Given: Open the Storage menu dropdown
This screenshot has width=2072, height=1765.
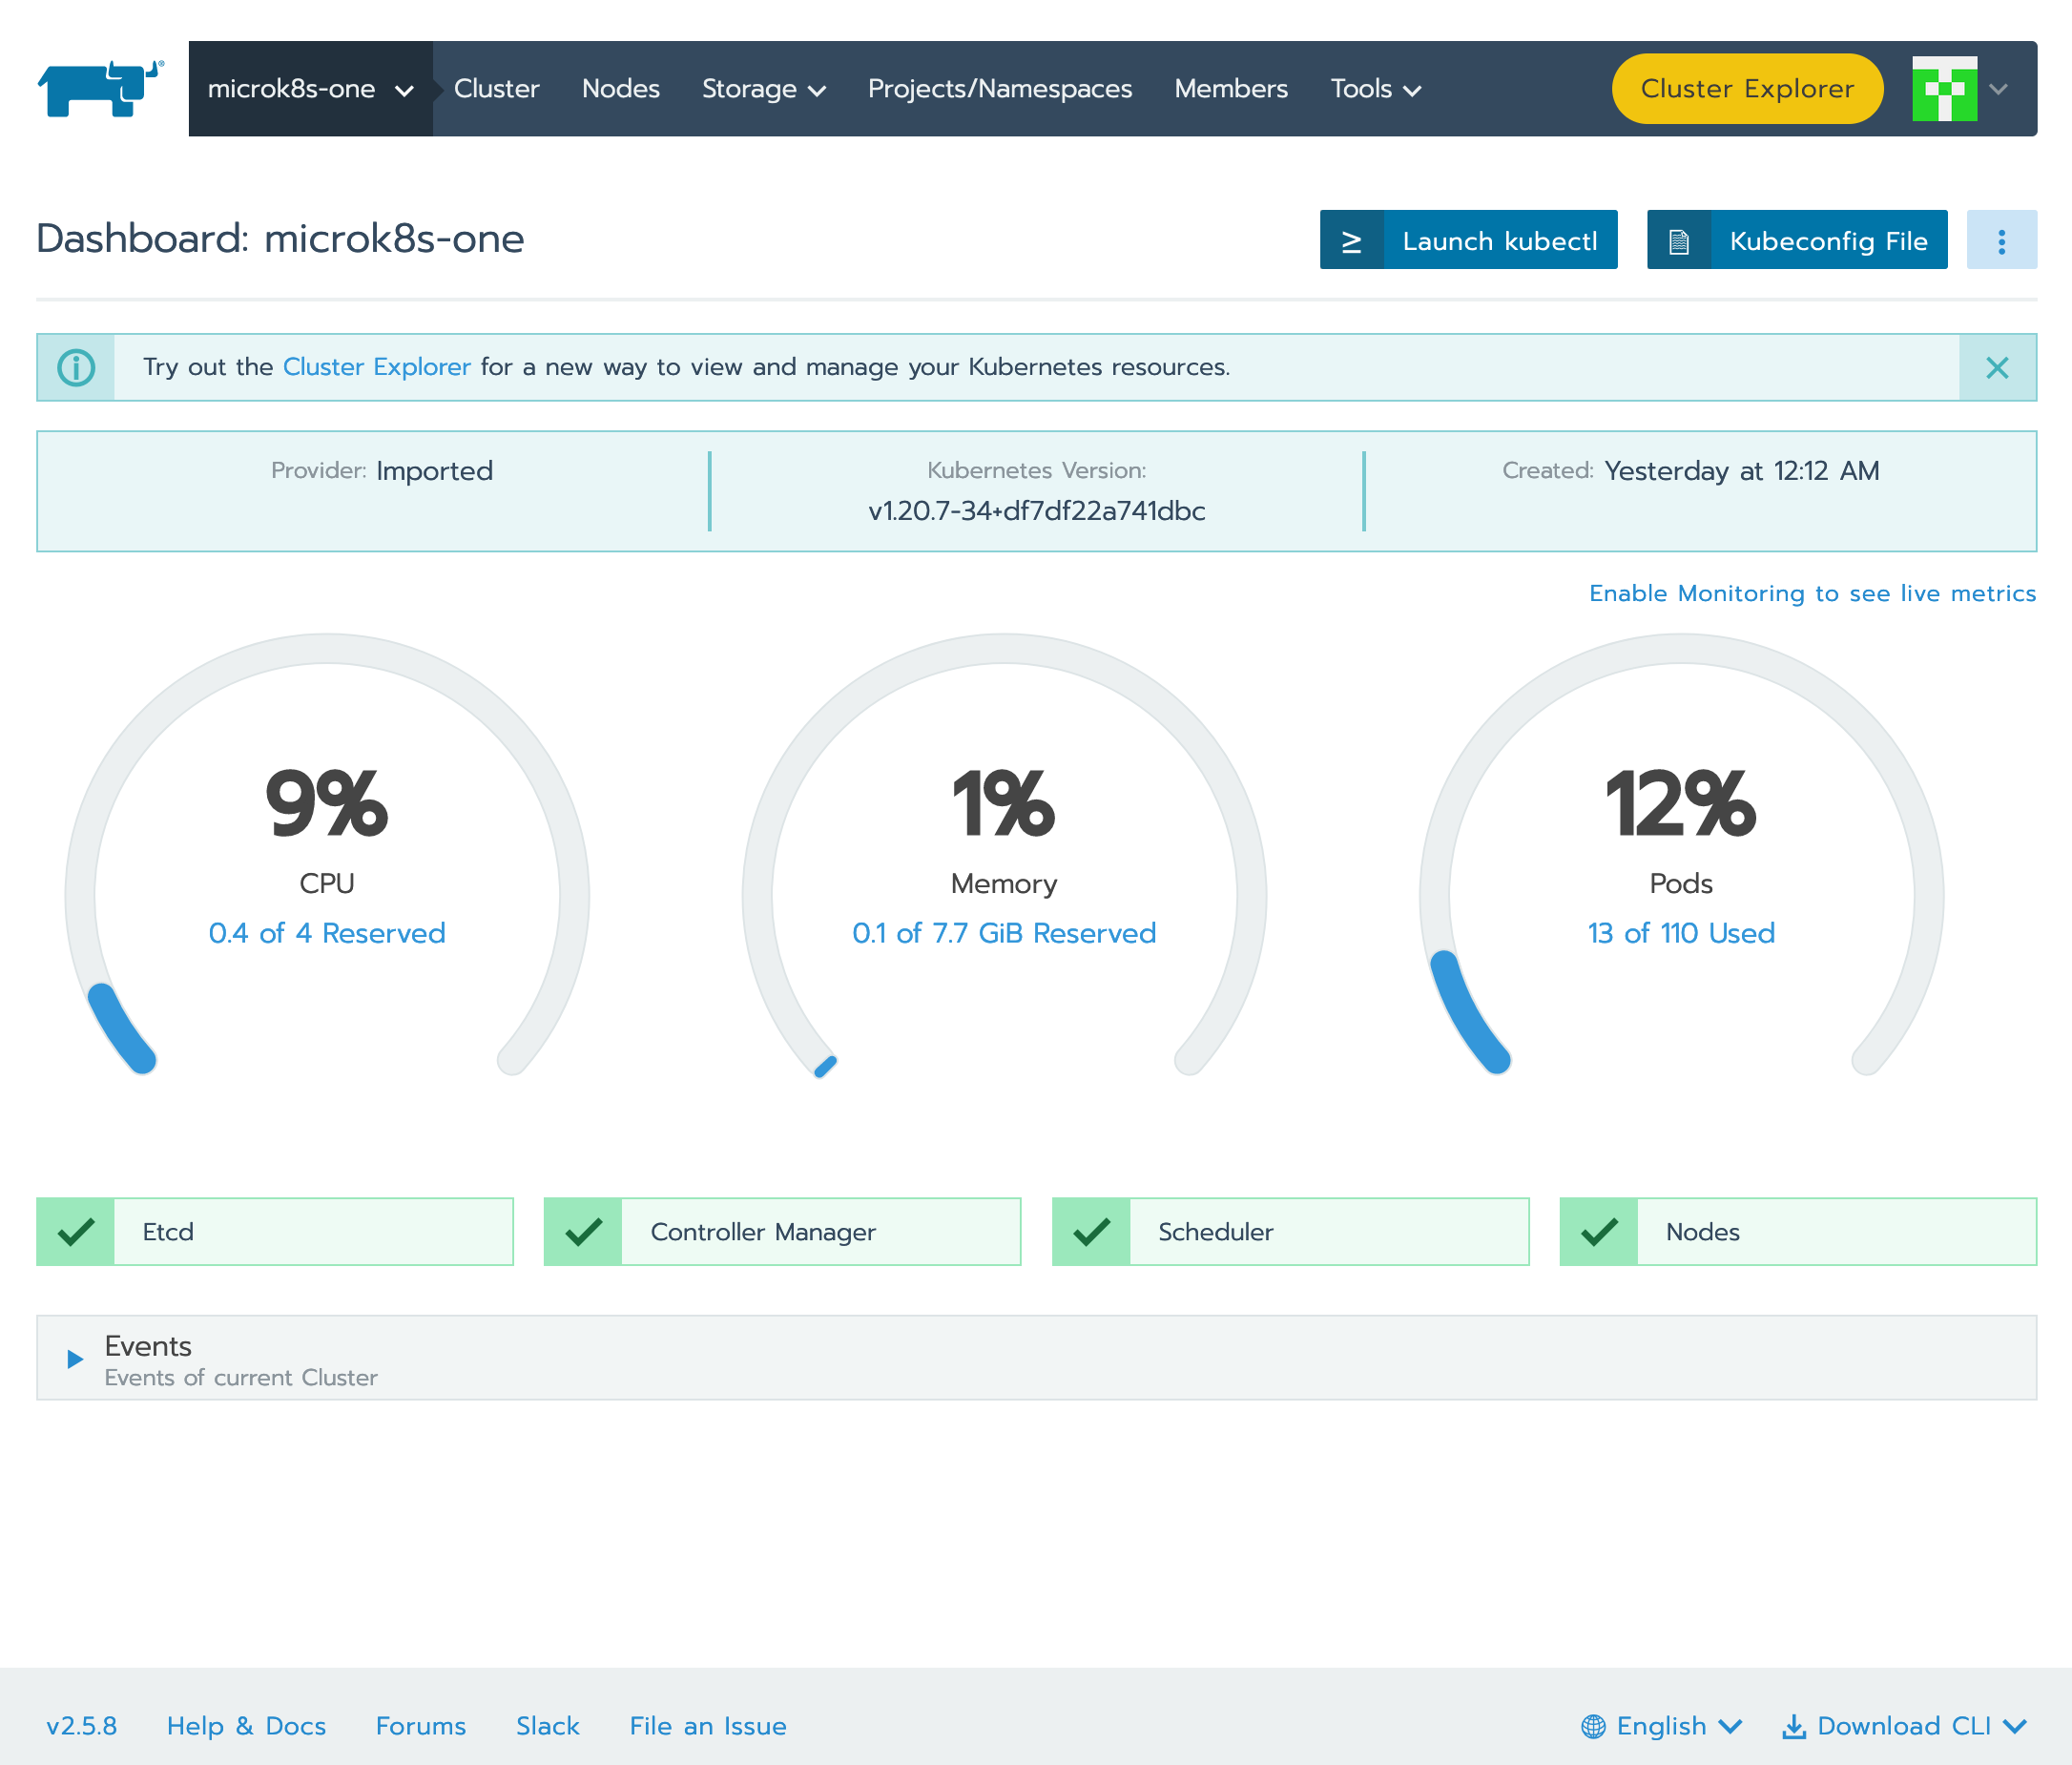Looking at the screenshot, I should tap(763, 89).
